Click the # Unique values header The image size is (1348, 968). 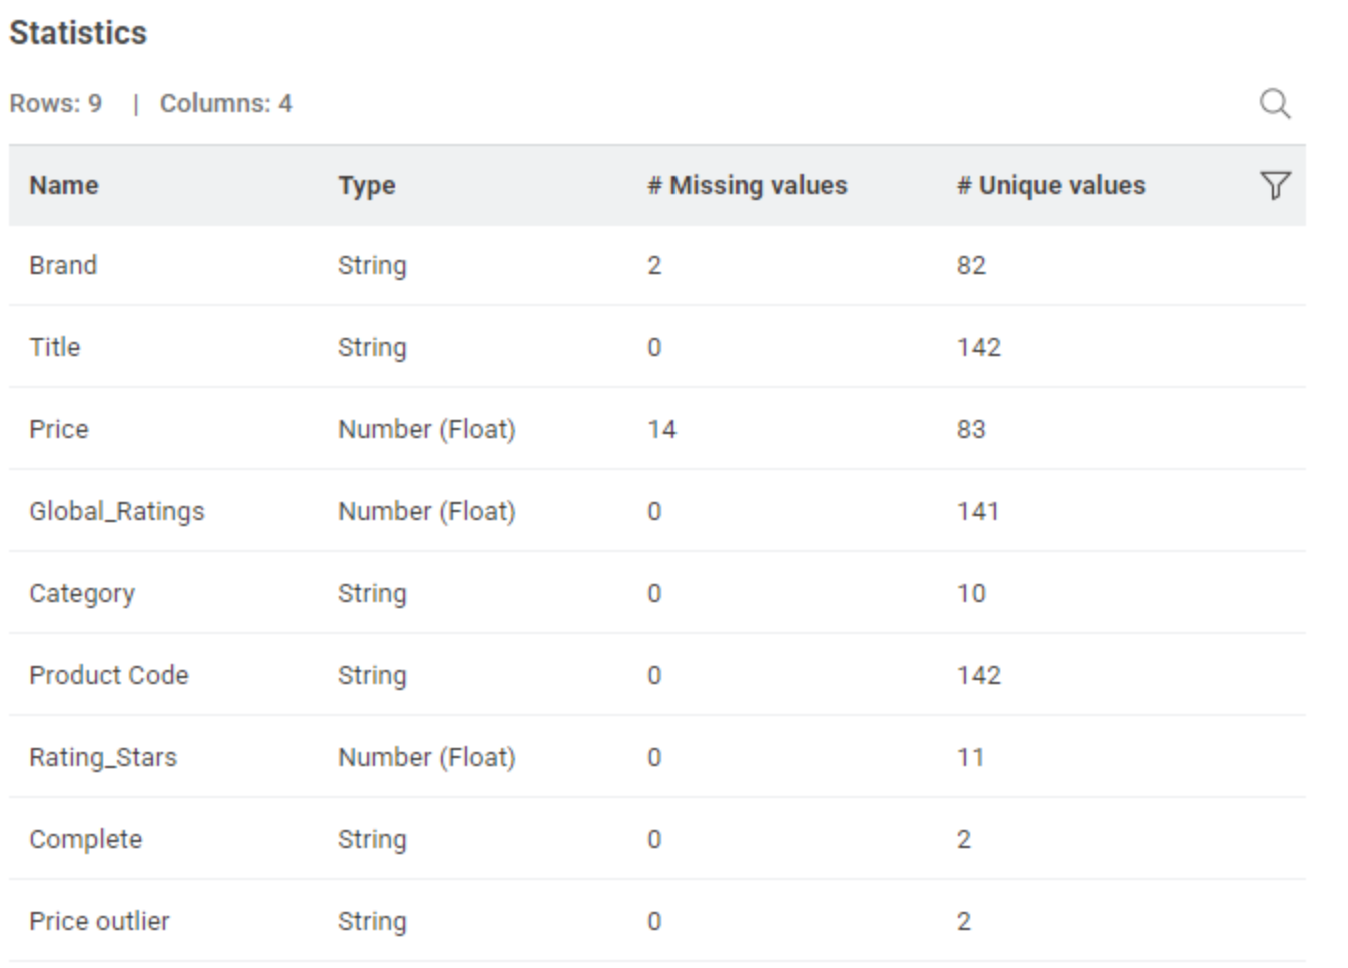click(1051, 185)
